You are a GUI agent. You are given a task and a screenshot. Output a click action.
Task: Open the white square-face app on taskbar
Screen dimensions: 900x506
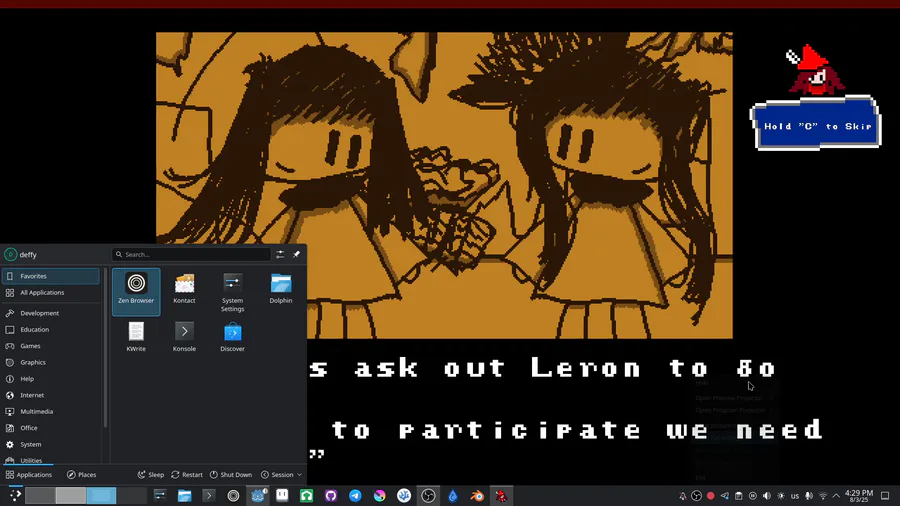point(282,496)
